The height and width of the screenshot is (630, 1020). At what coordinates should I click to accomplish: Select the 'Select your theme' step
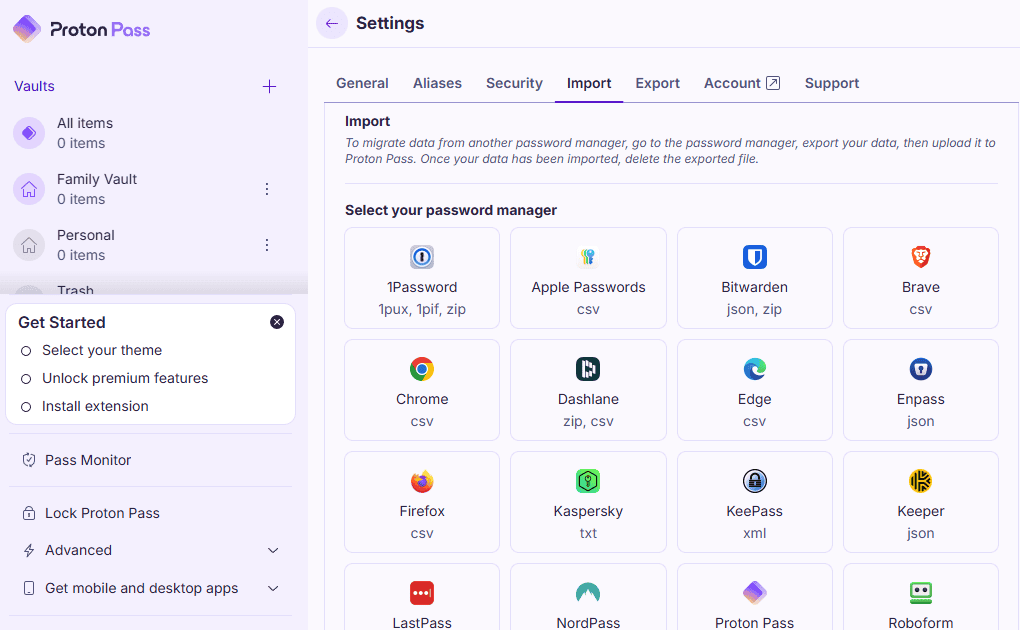101,350
